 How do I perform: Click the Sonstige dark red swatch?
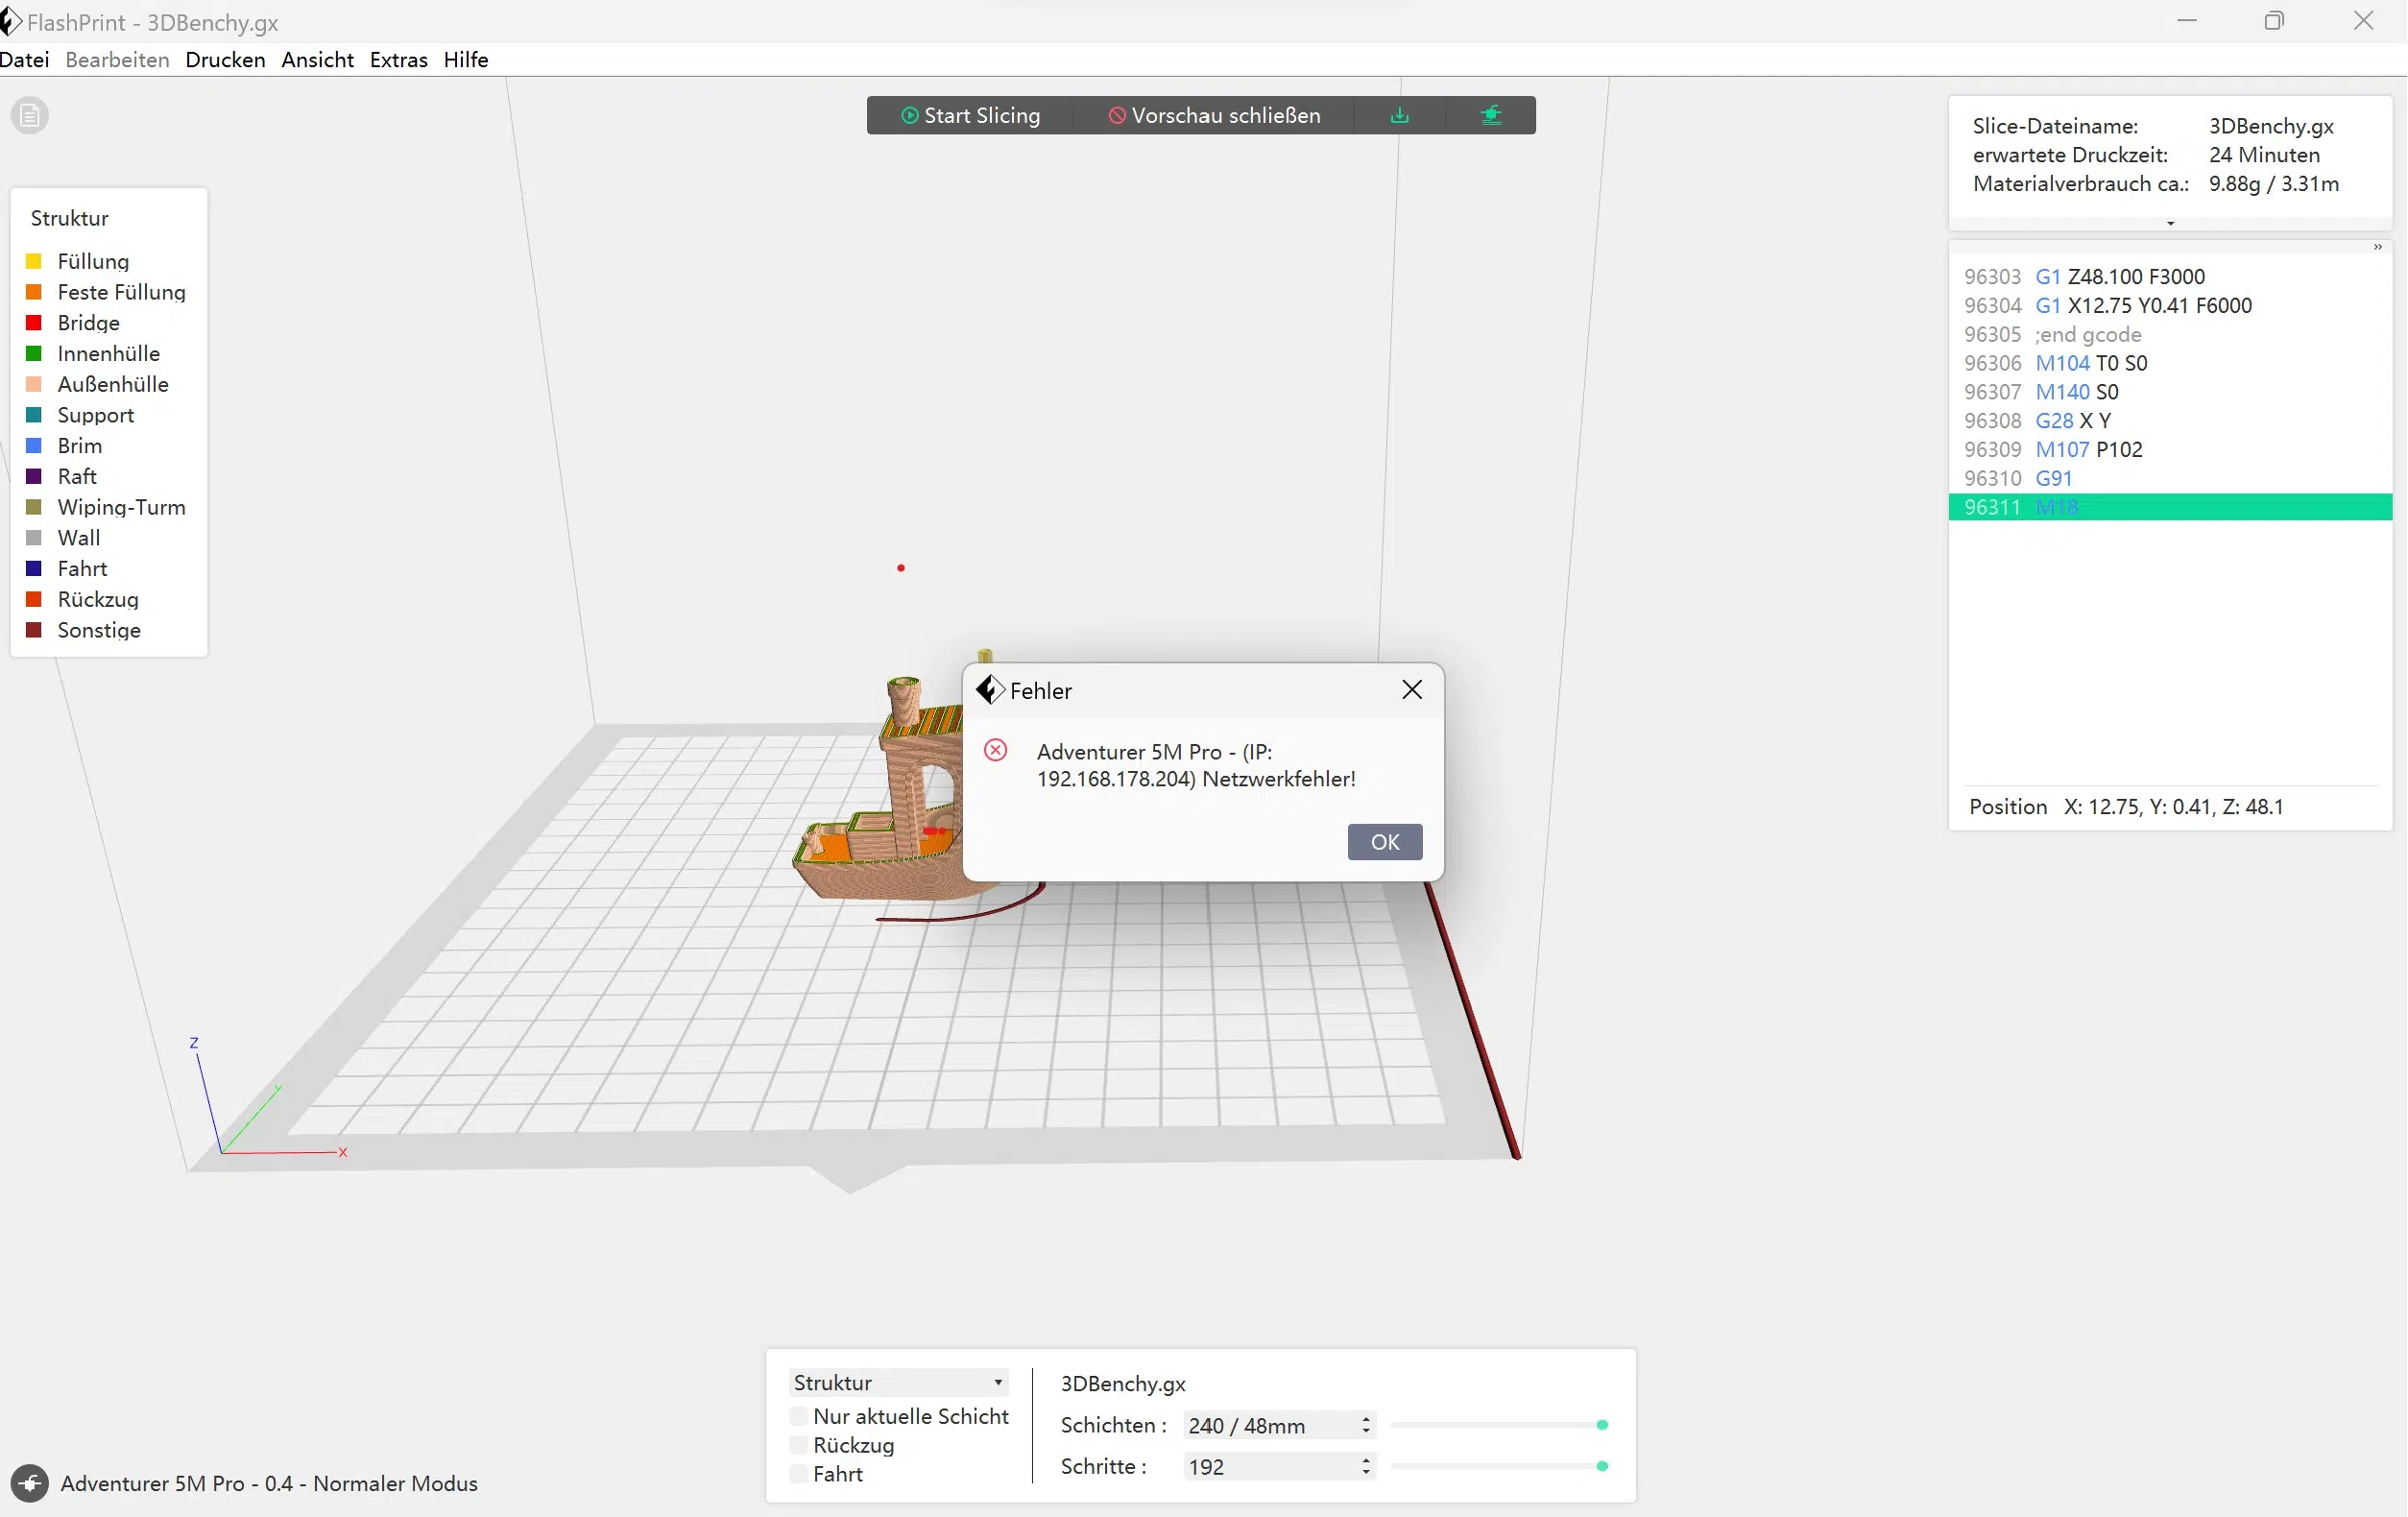pos(34,631)
